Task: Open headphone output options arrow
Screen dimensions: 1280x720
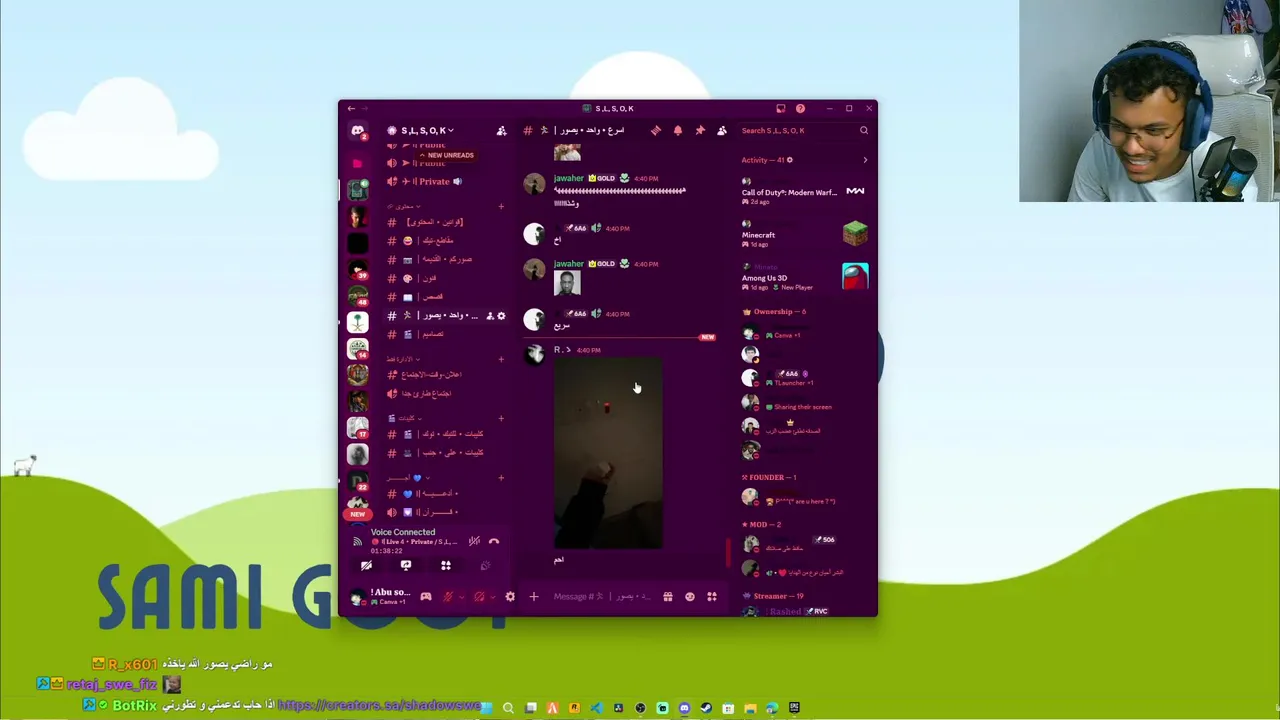Action: (x=492, y=597)
